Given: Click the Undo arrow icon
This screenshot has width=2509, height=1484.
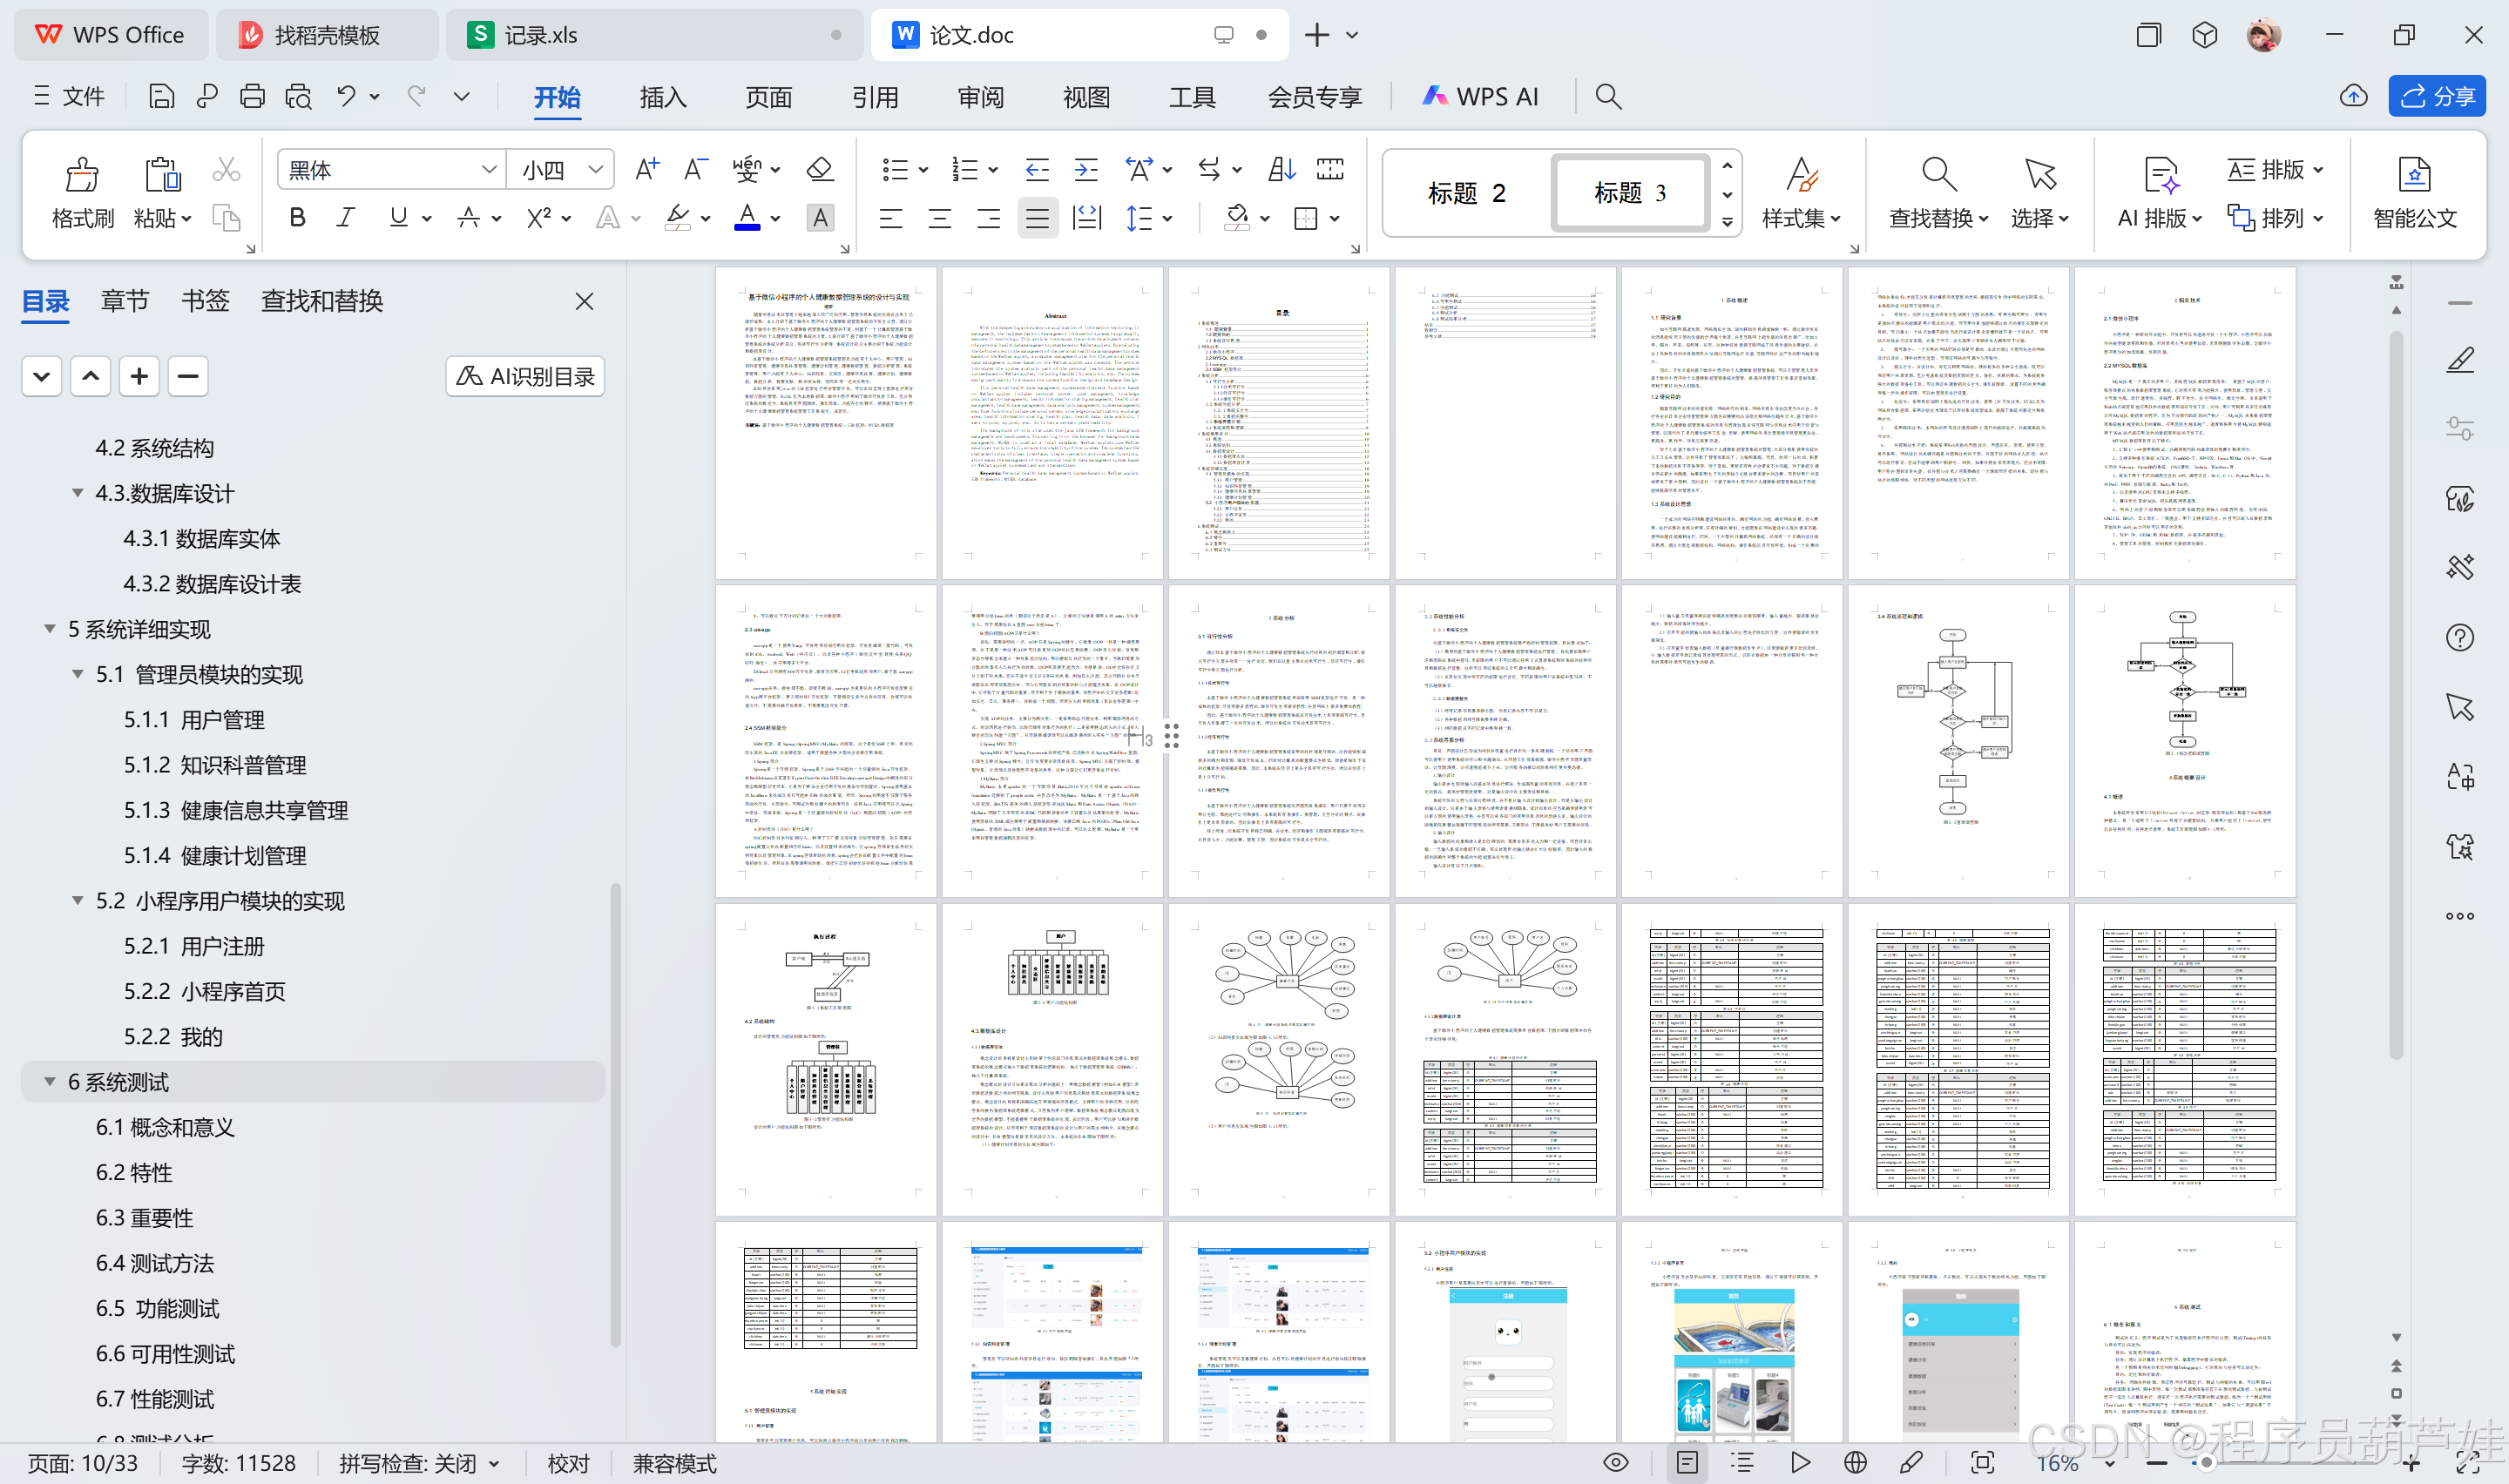Looking at the screenshot, I should coord(346,96).
